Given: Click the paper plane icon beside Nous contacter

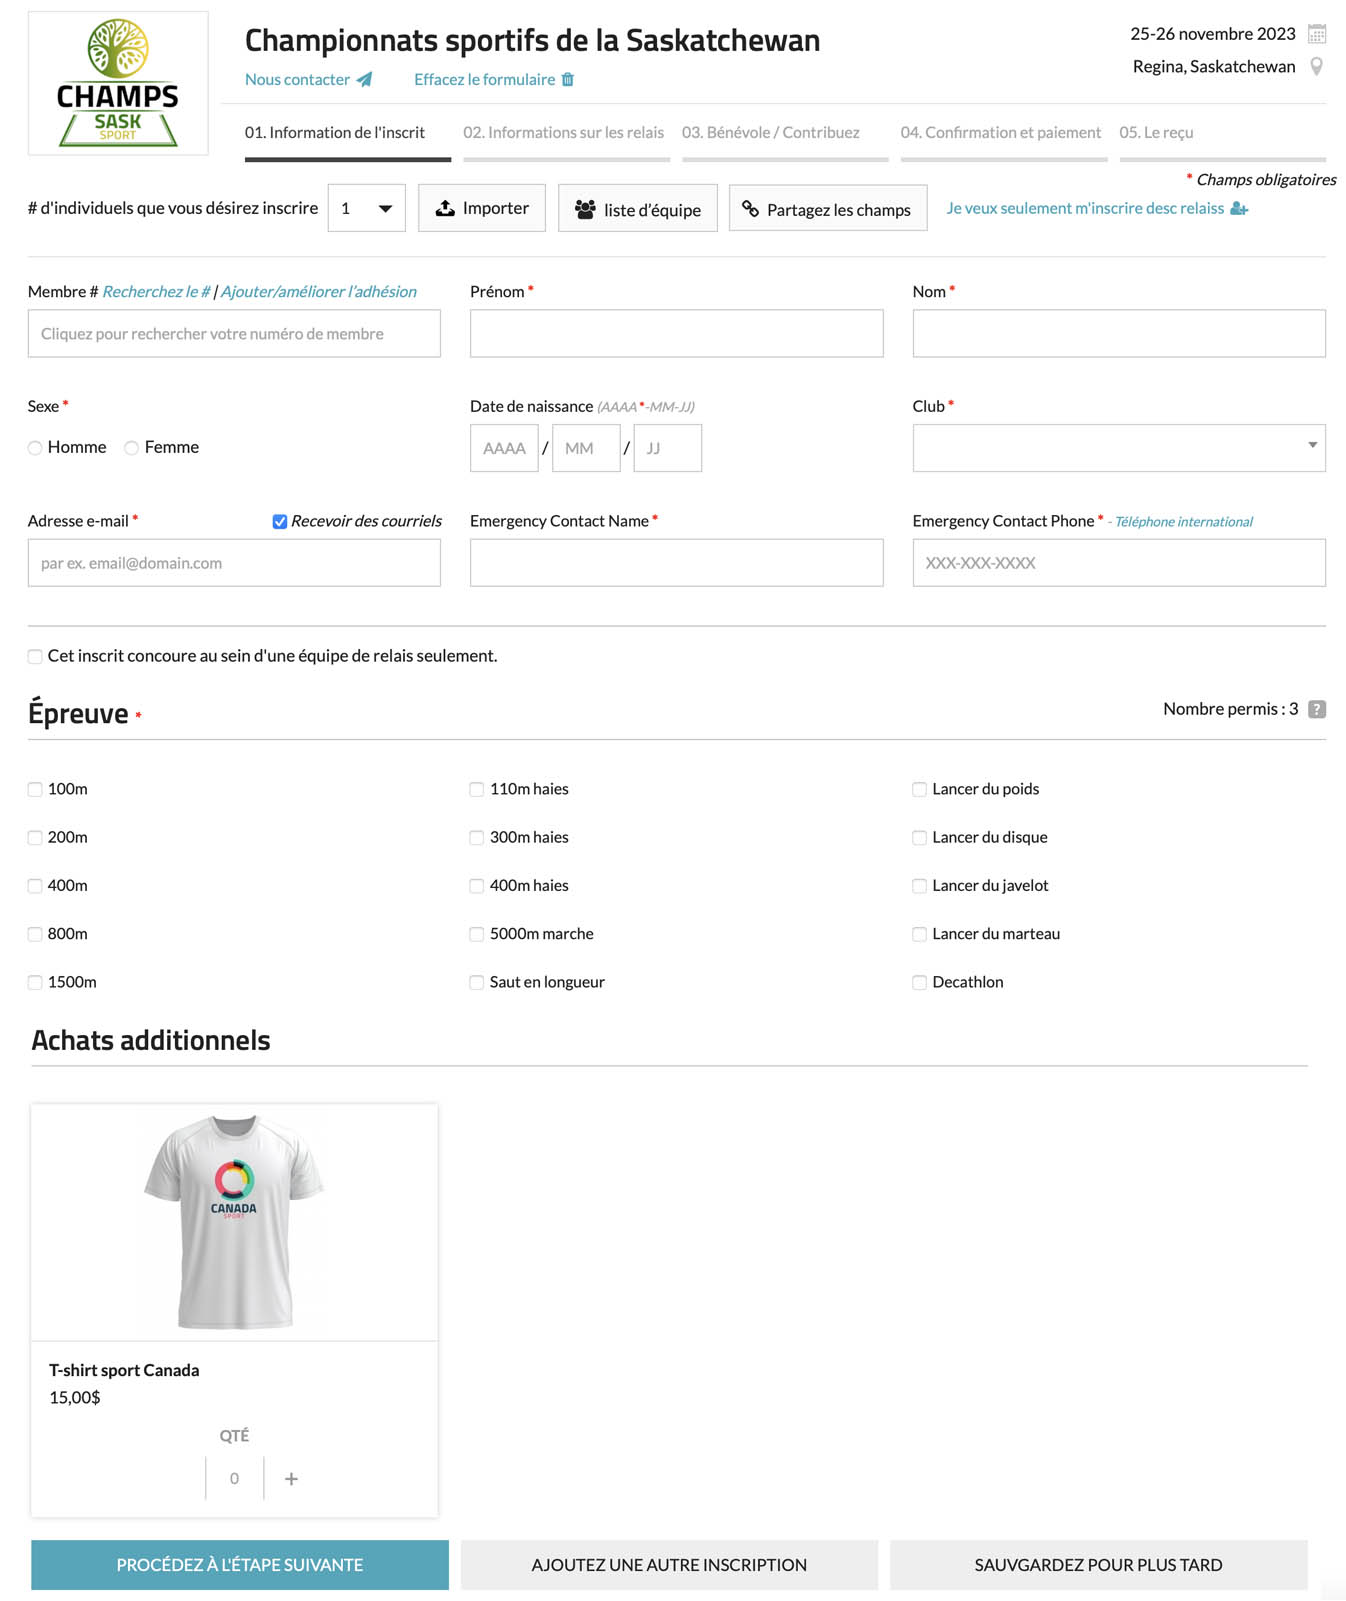Looking at the screenshot, I should (365, 80).
